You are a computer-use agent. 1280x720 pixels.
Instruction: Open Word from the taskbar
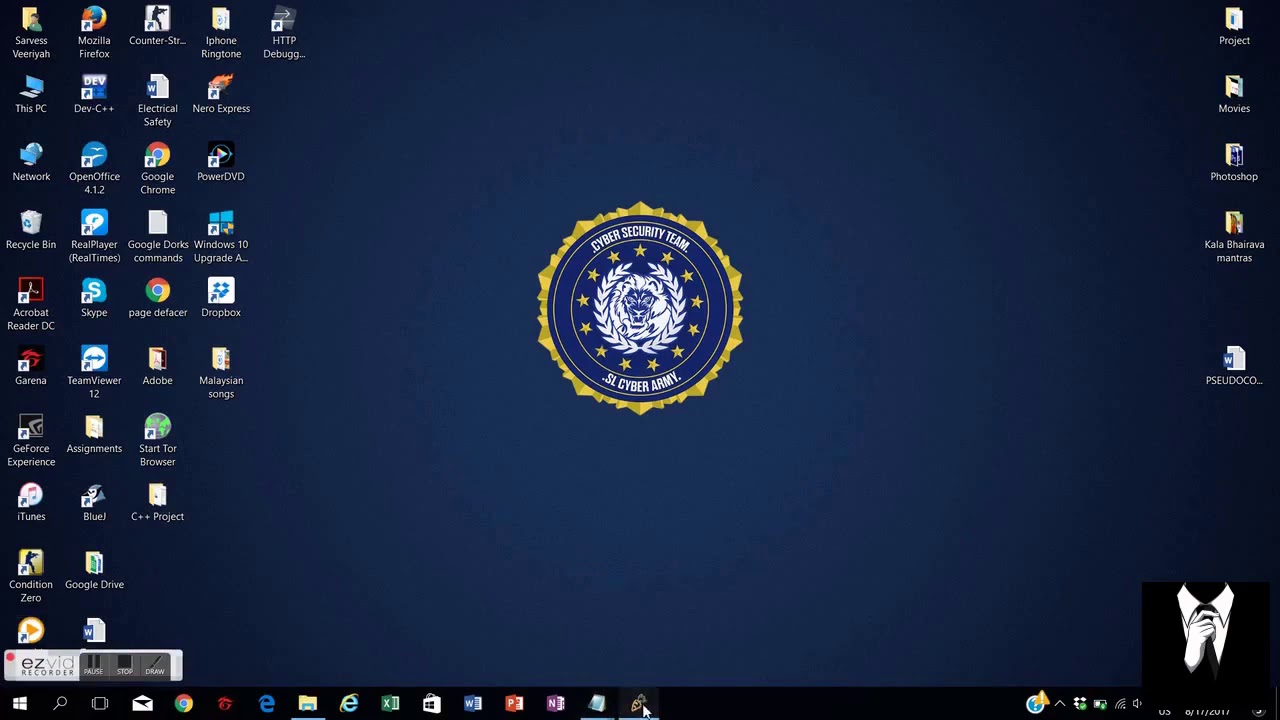pos(472,704)
